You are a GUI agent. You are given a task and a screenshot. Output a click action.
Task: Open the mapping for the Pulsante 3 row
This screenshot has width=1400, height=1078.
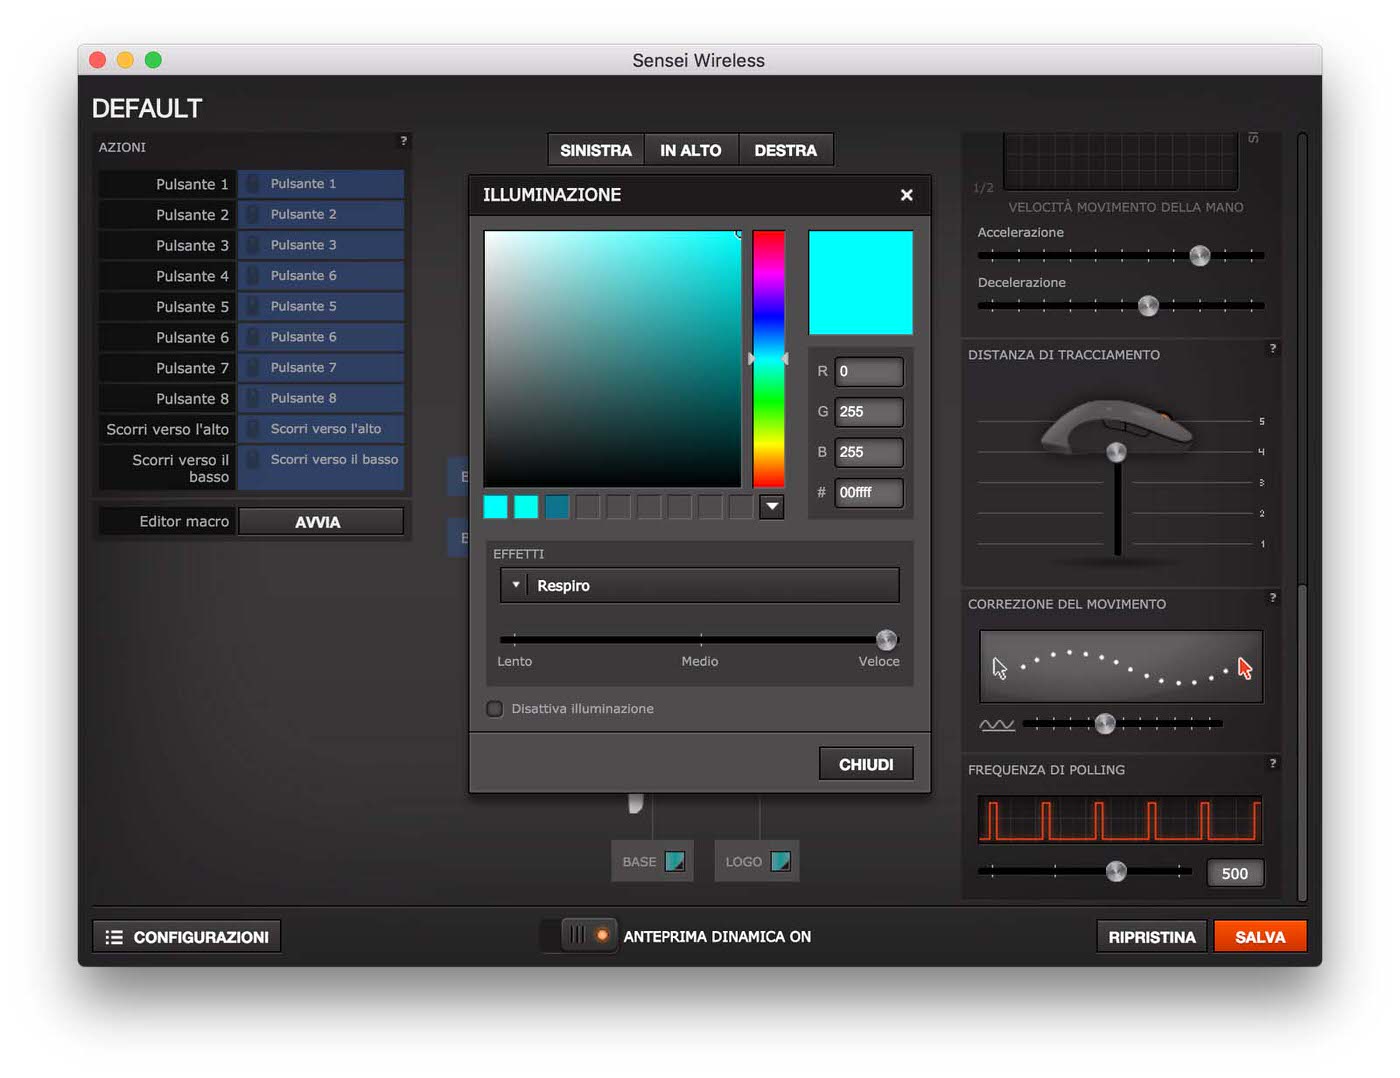point(321,245)
